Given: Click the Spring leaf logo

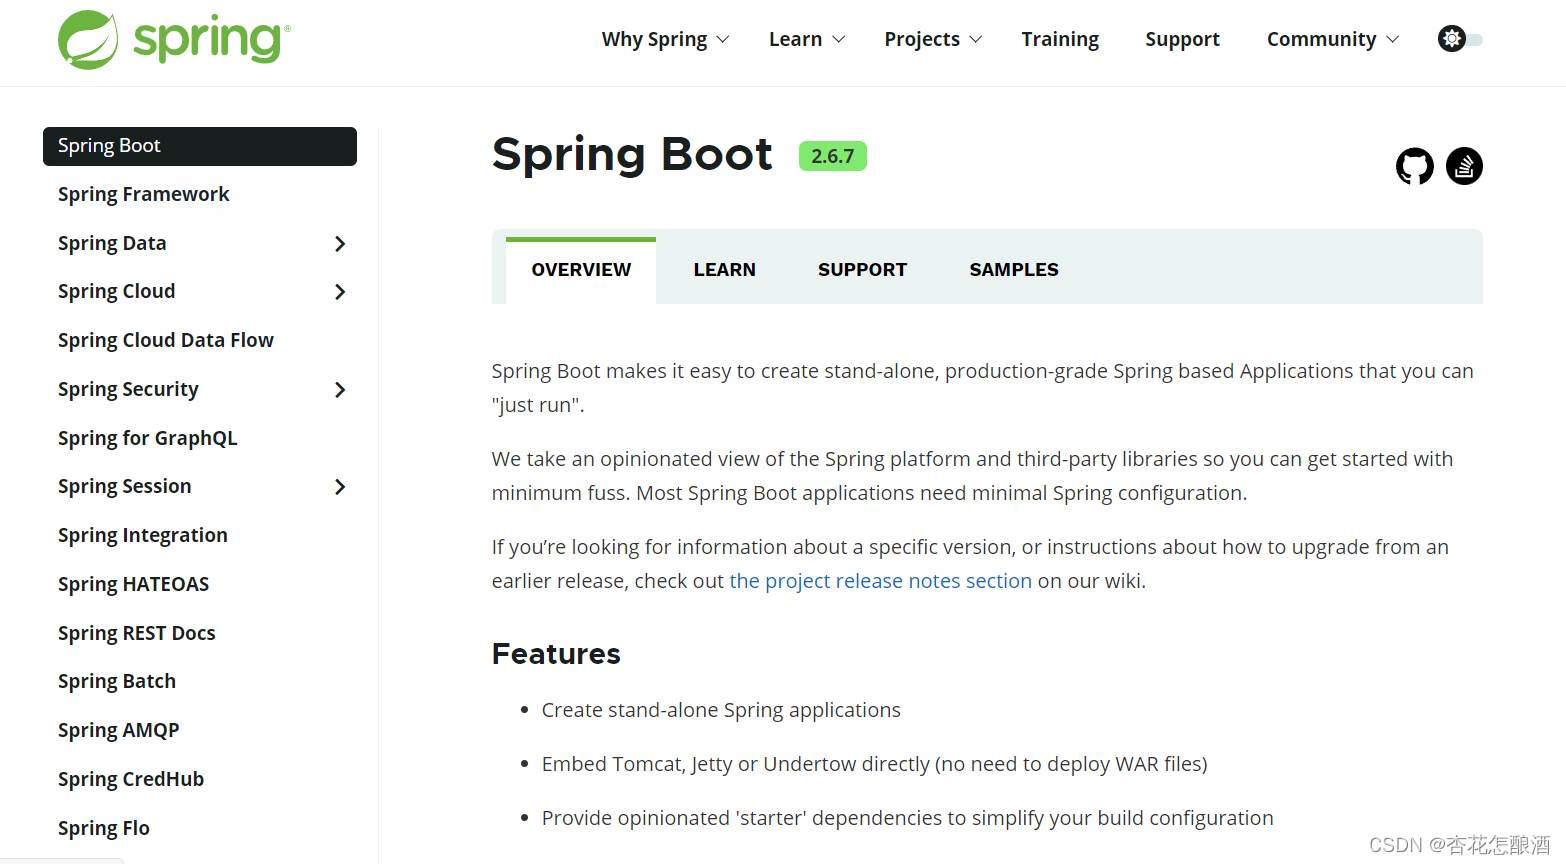Looking at the screenshot, I should [x=90, y=38].
